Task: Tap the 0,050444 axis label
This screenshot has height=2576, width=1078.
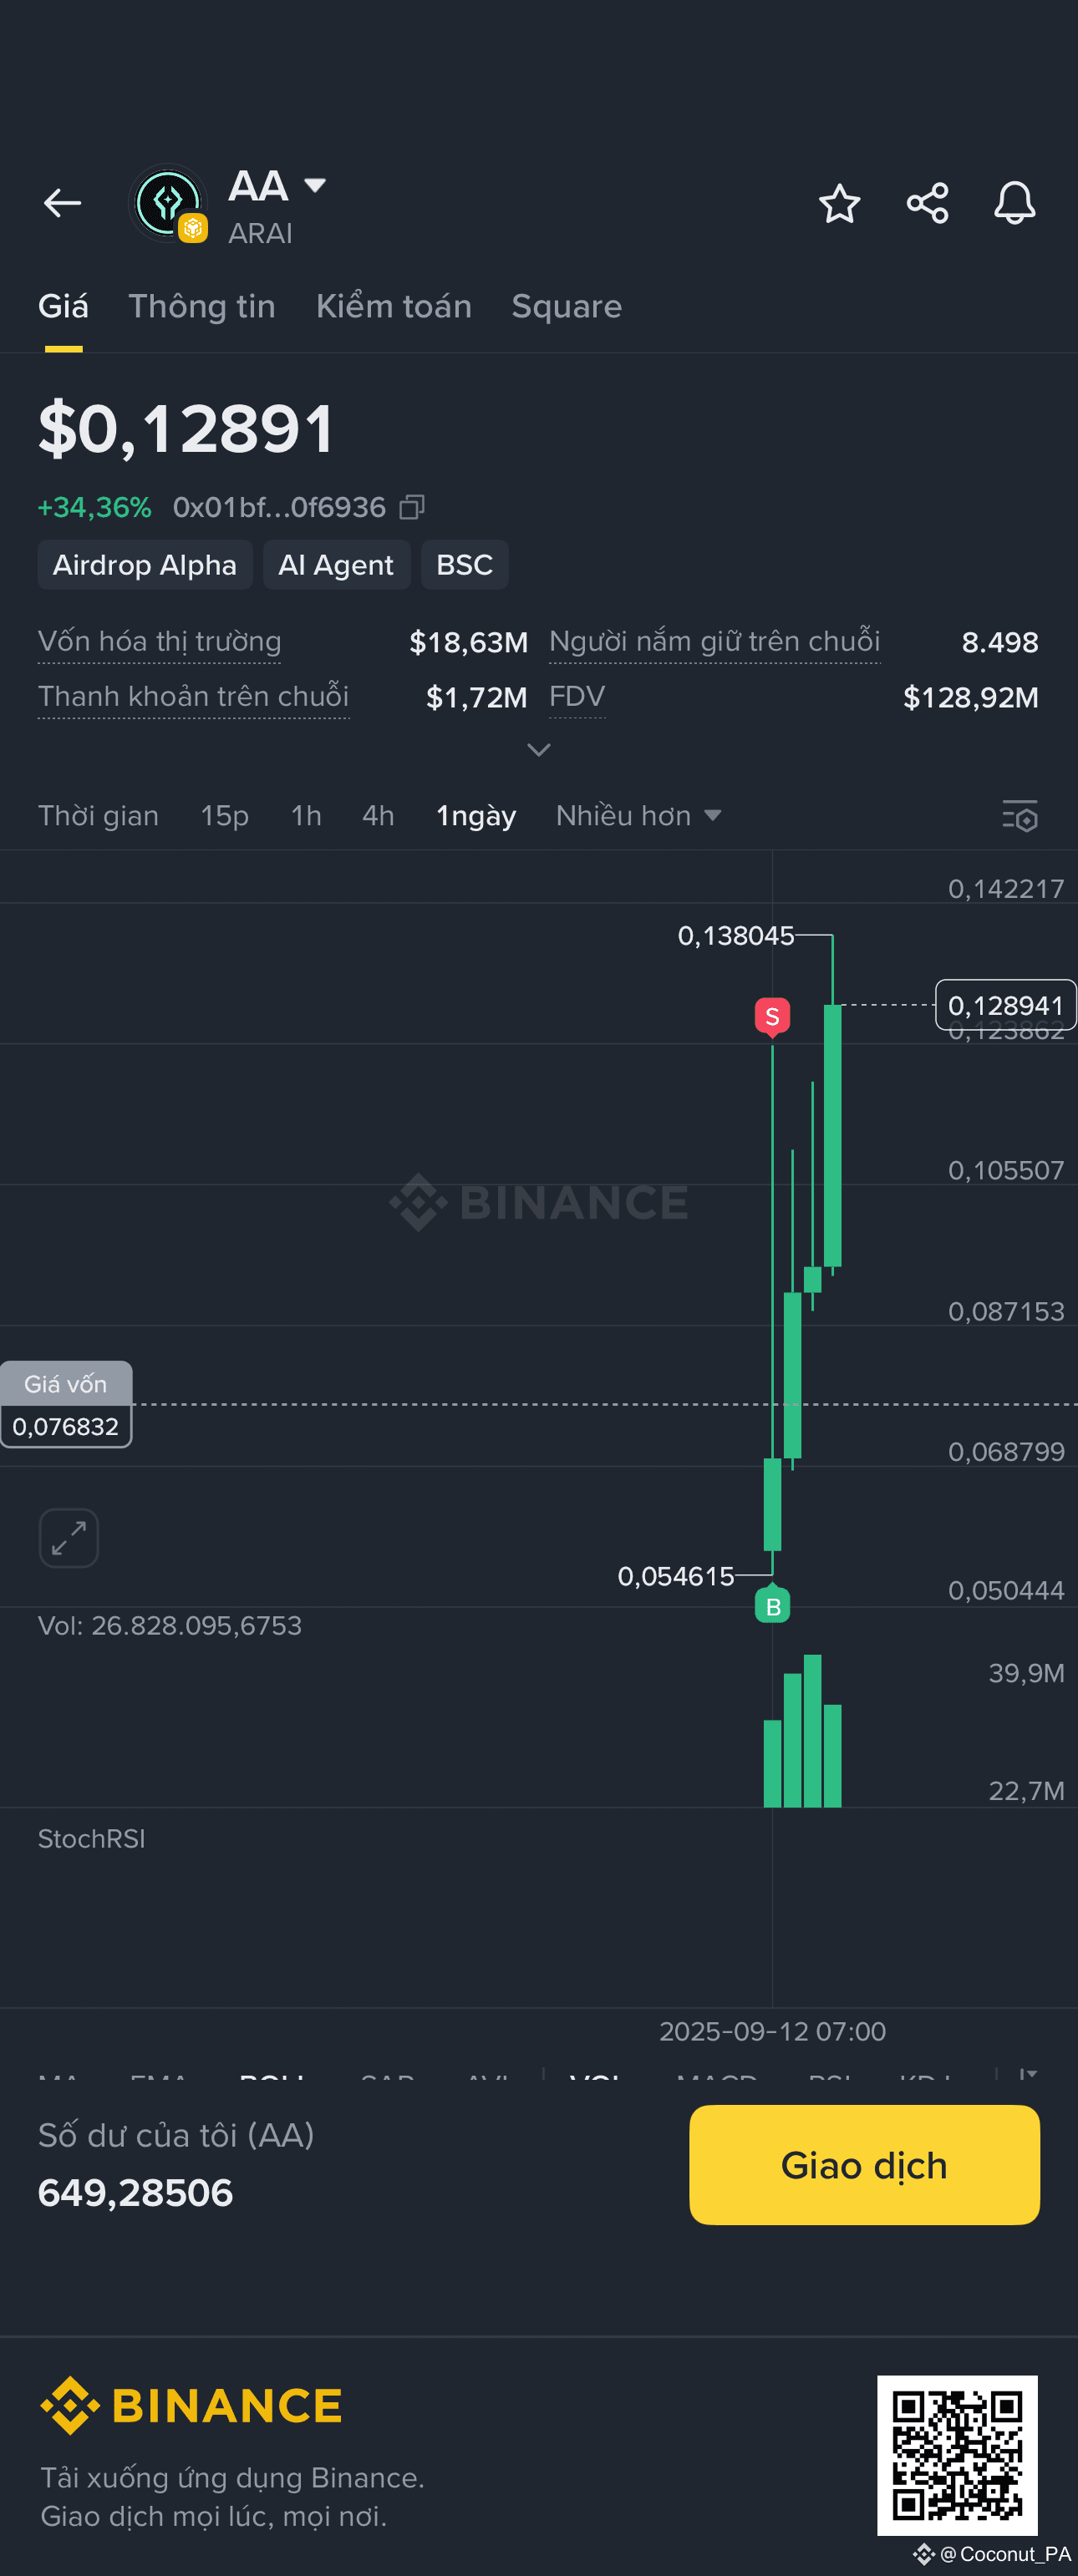Action: [1006, 1591]
